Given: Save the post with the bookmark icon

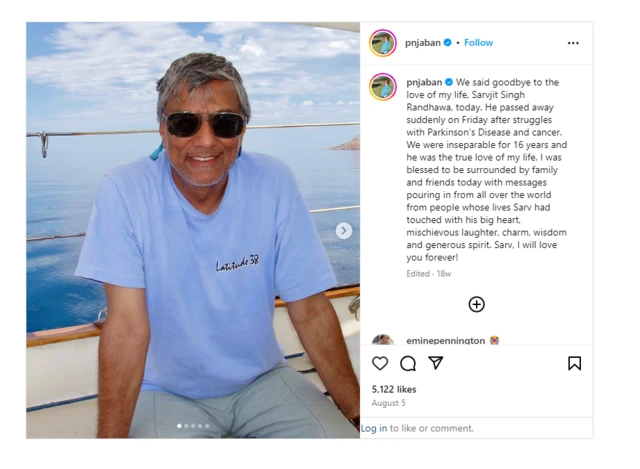Looking at the screenshot, I should click(x=574, y=363).
